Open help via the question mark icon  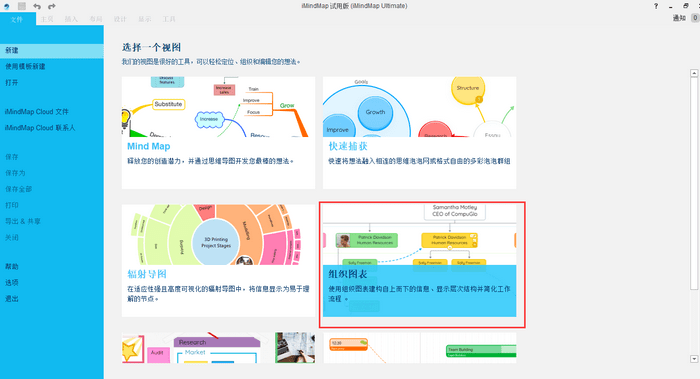(656, 6)
